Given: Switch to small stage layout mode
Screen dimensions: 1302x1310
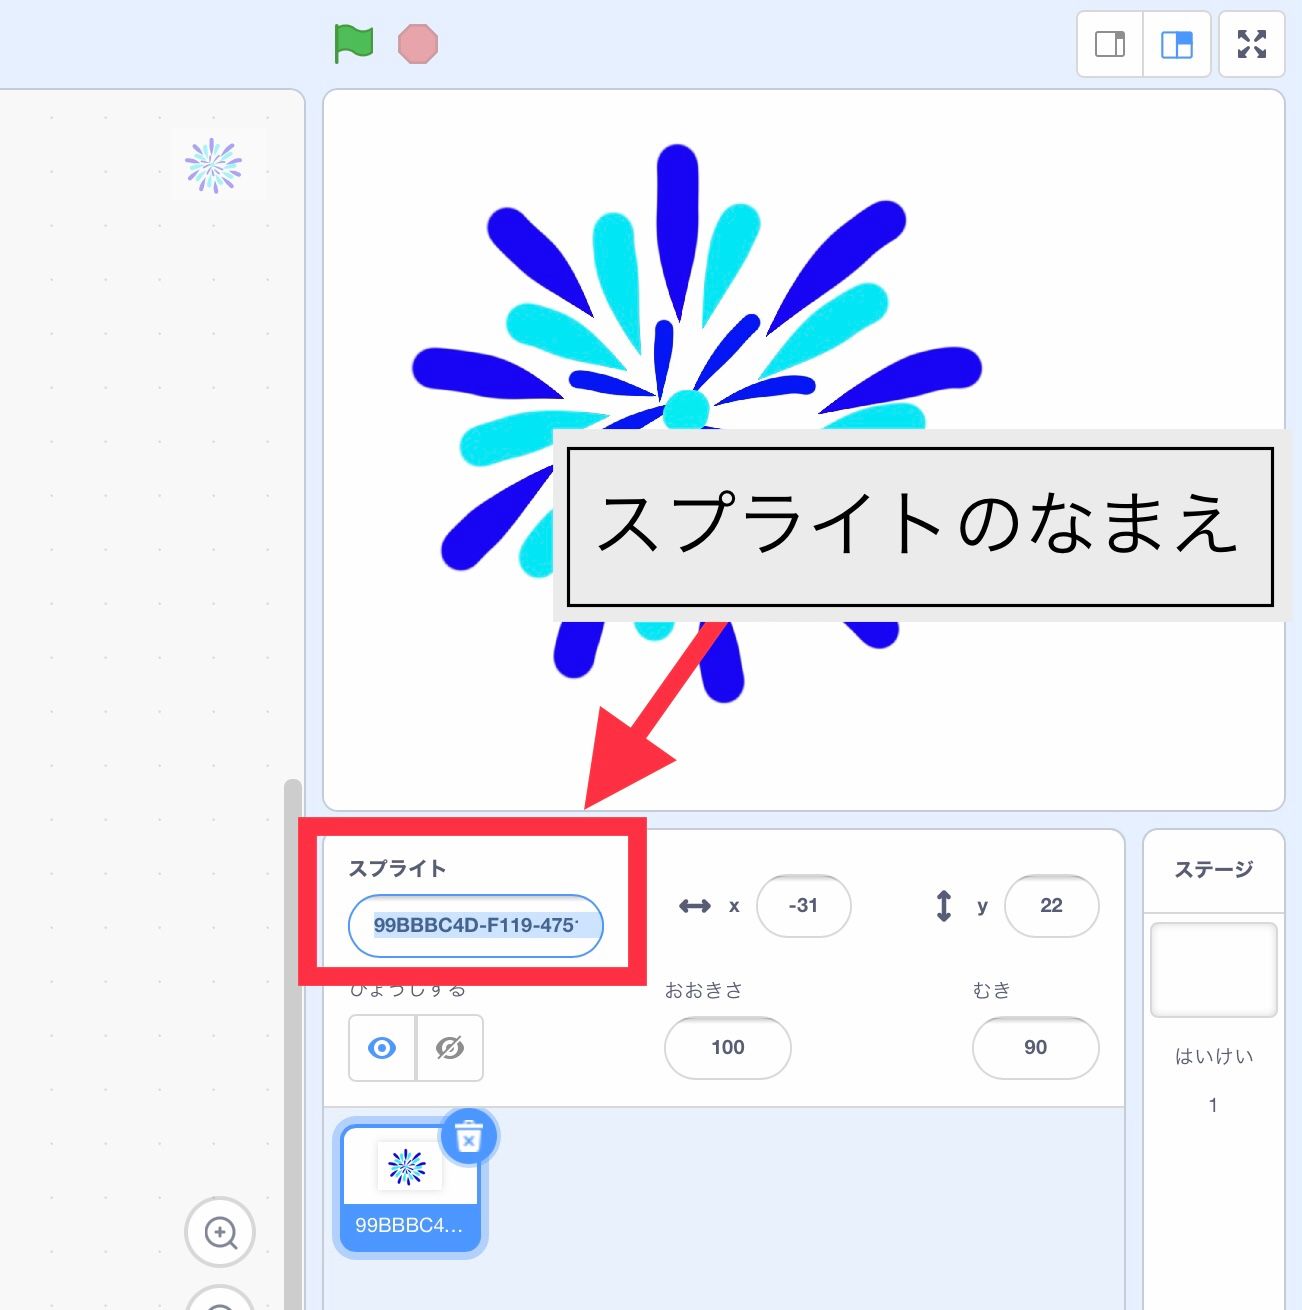Looking at the screenshot, I should tap(1109, 44).
